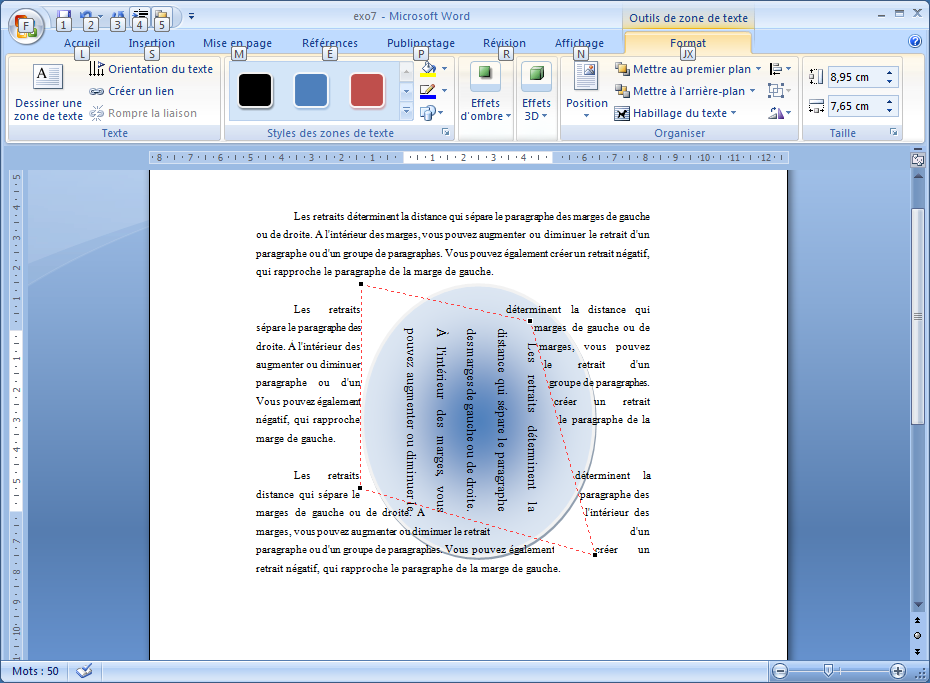The image size is (930, 683).
Task: Click the zoom in plus button
Action: 897,671
